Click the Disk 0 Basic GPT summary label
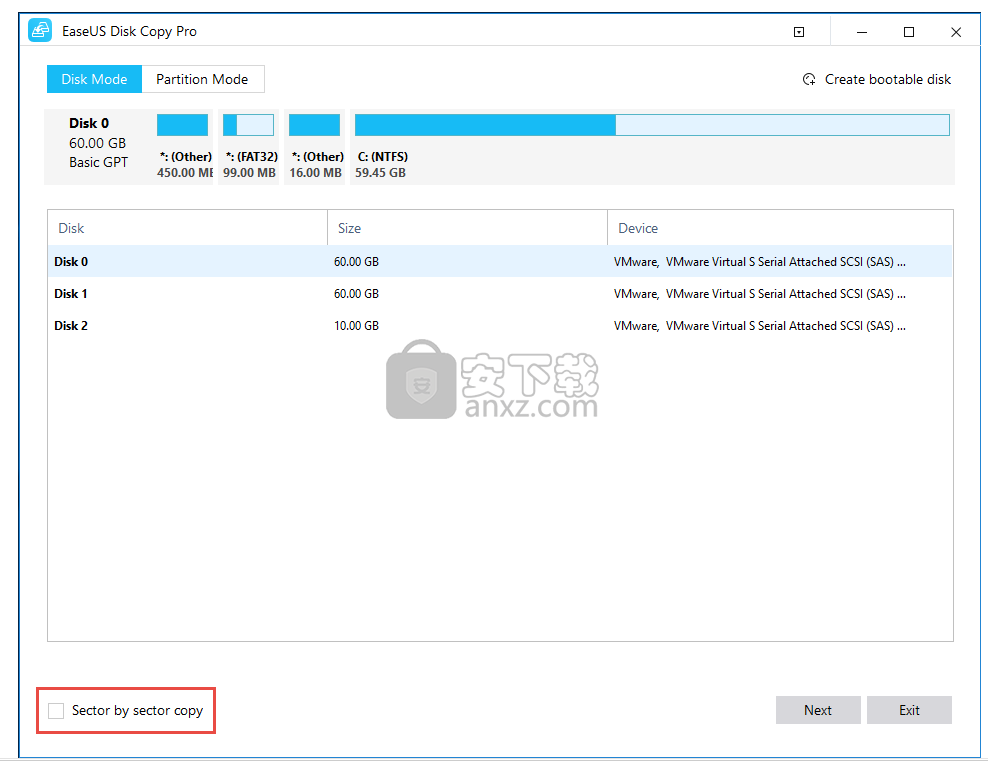 (x=98, y=143)
